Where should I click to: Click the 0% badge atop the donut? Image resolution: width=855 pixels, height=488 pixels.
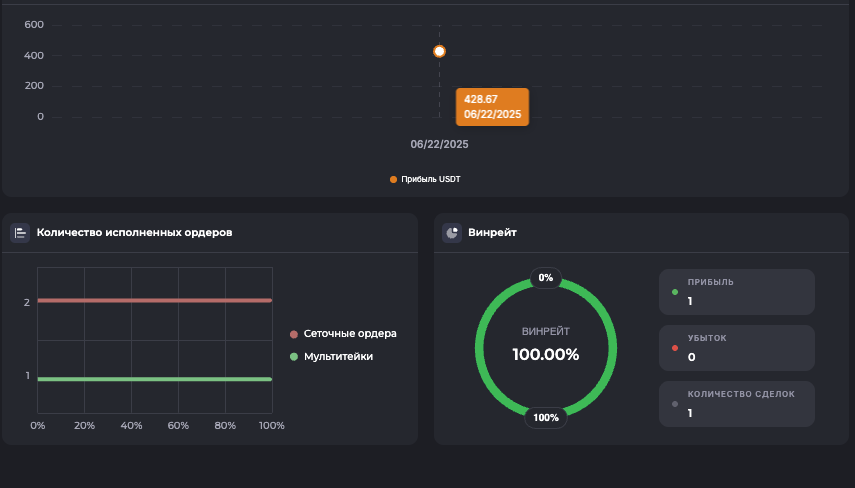click(x=545, y=278)
